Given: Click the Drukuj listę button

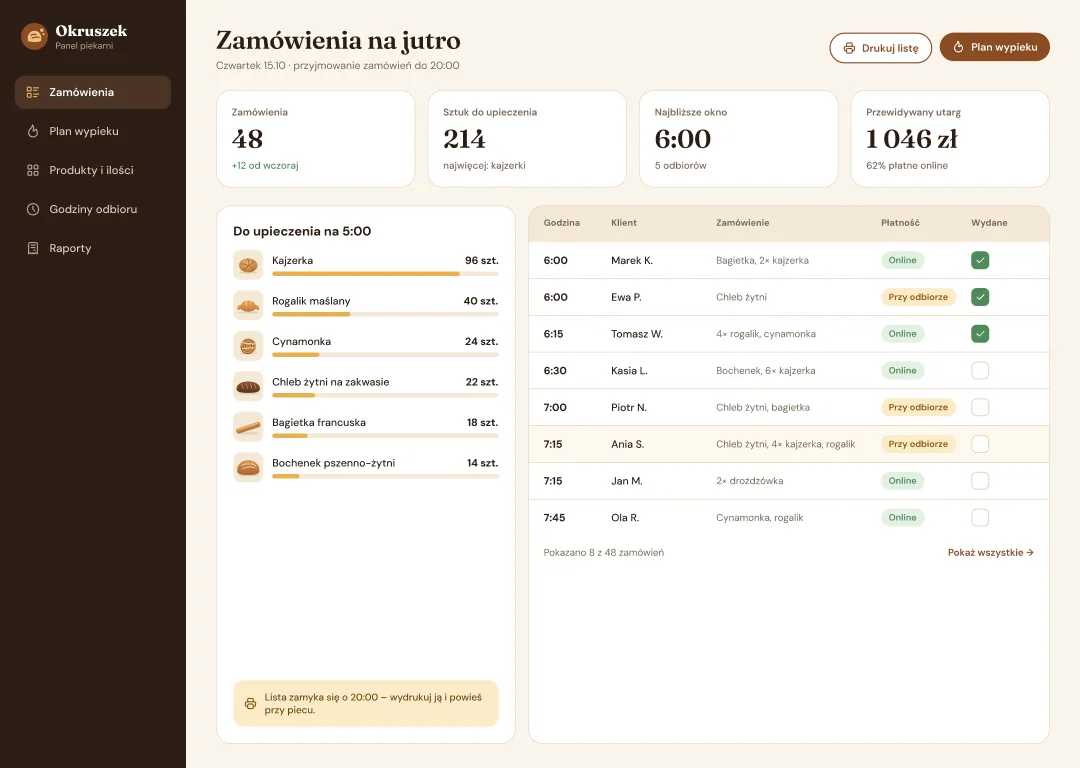Looking at the screenshot, I should pyautogui.click(x=880, y=48).
